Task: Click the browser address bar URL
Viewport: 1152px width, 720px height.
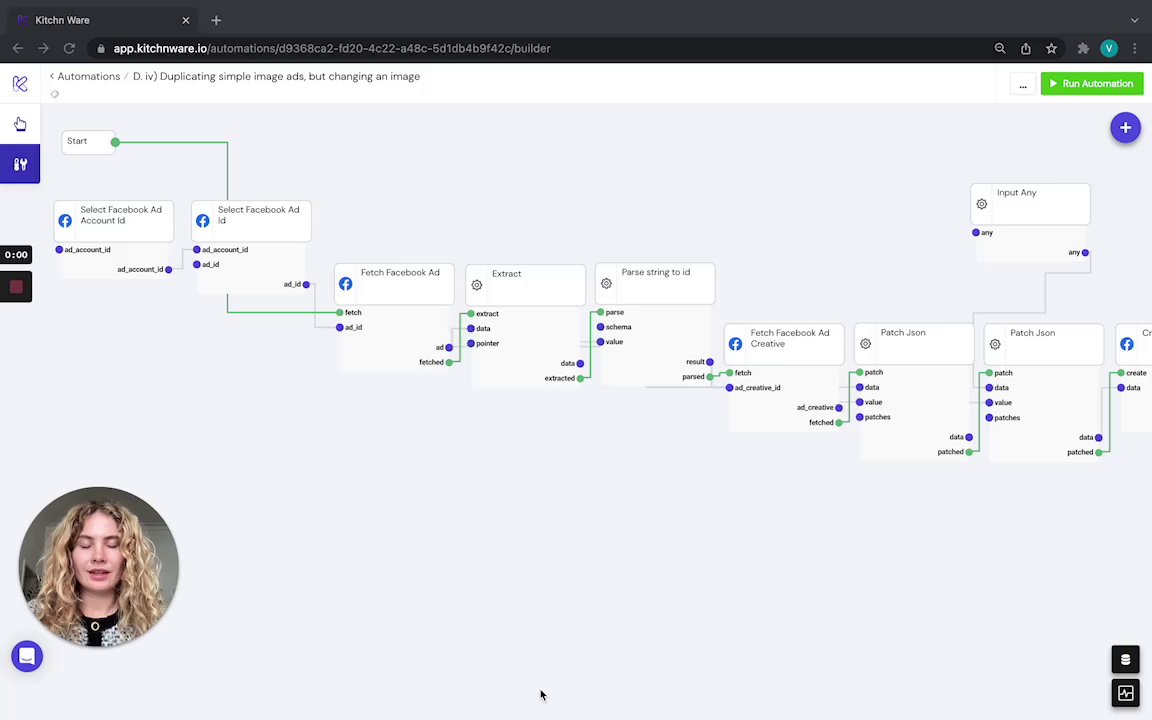Action: (332, 48)
